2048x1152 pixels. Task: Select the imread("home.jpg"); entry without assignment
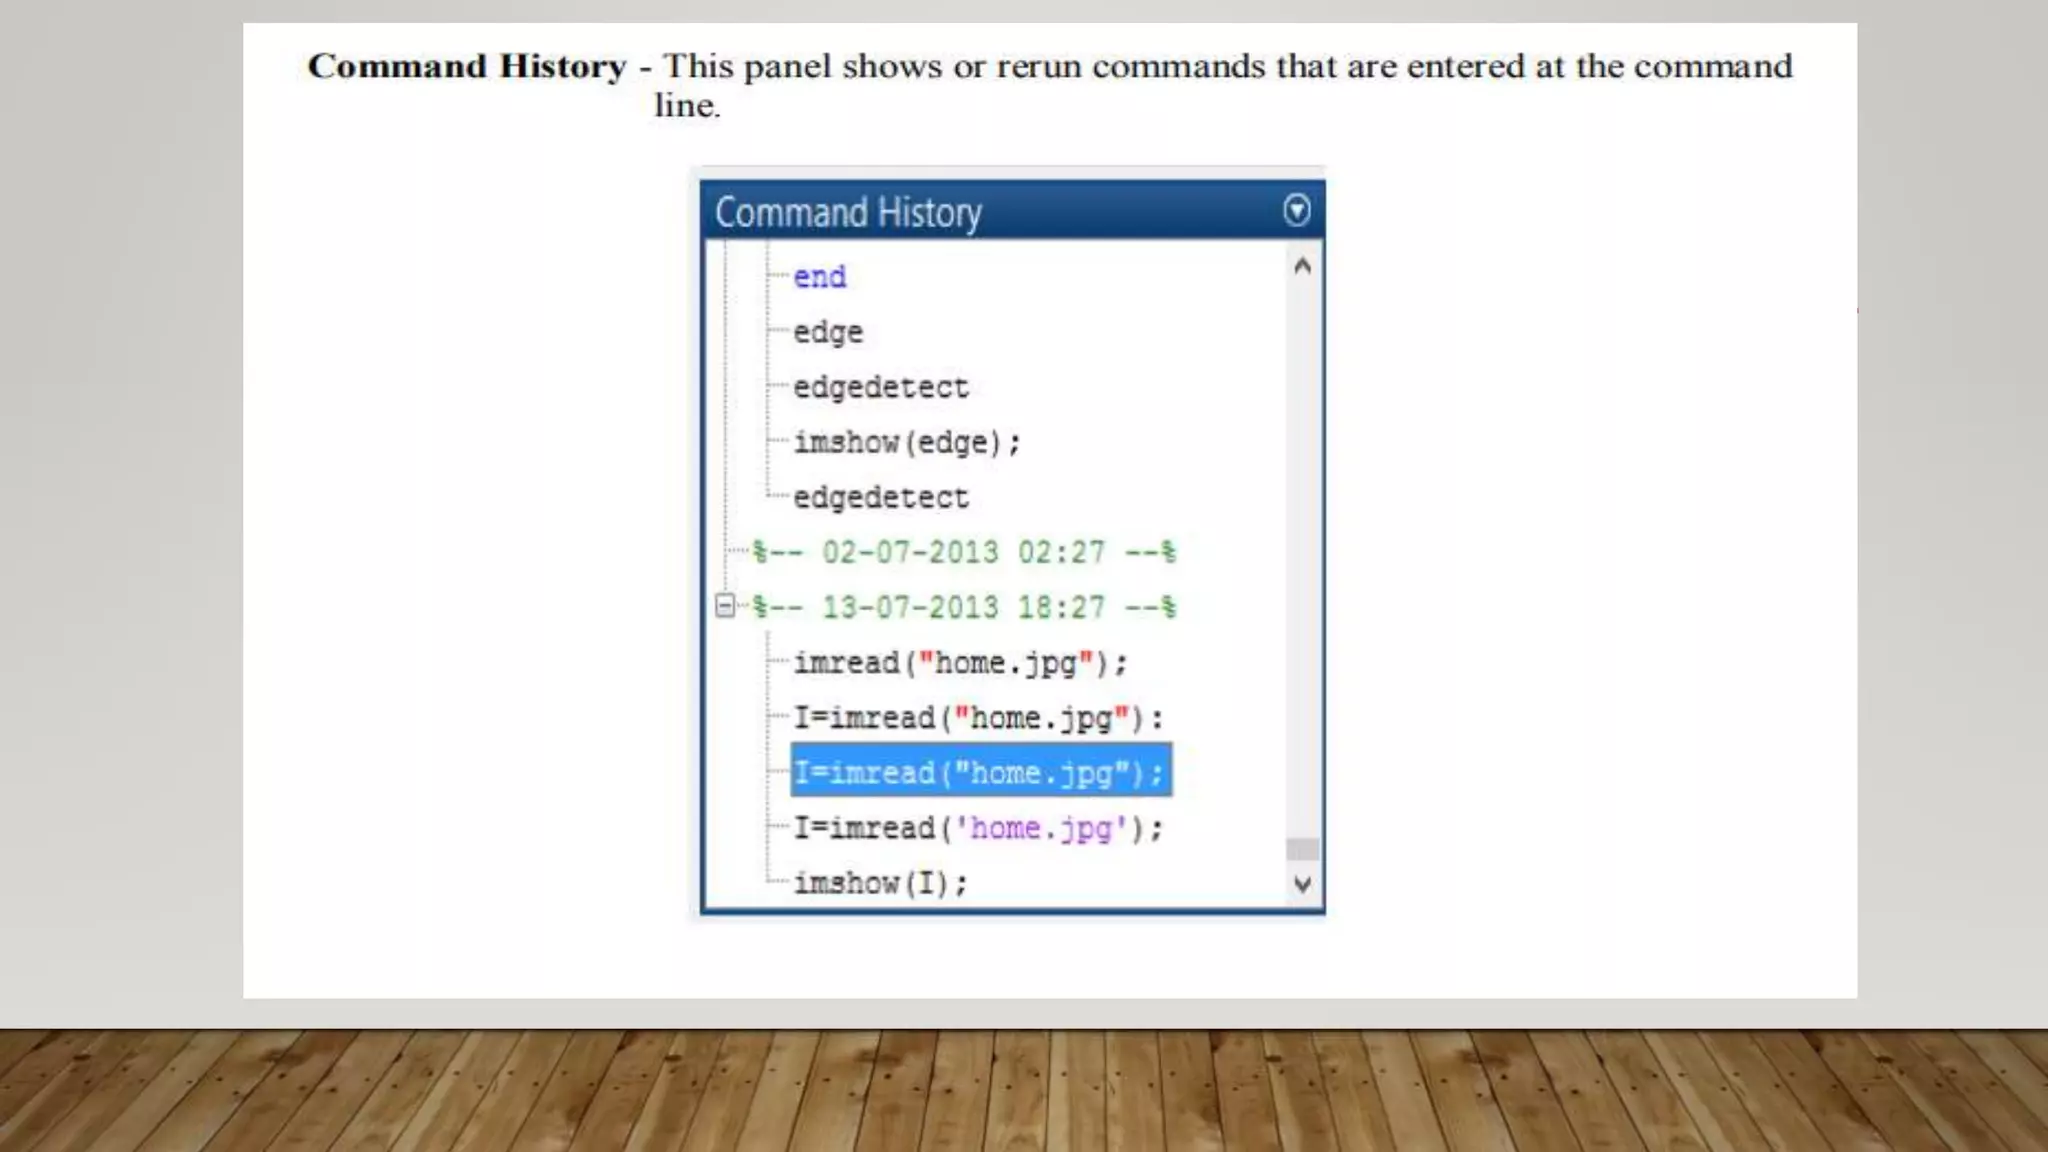[x=959, y=663]
